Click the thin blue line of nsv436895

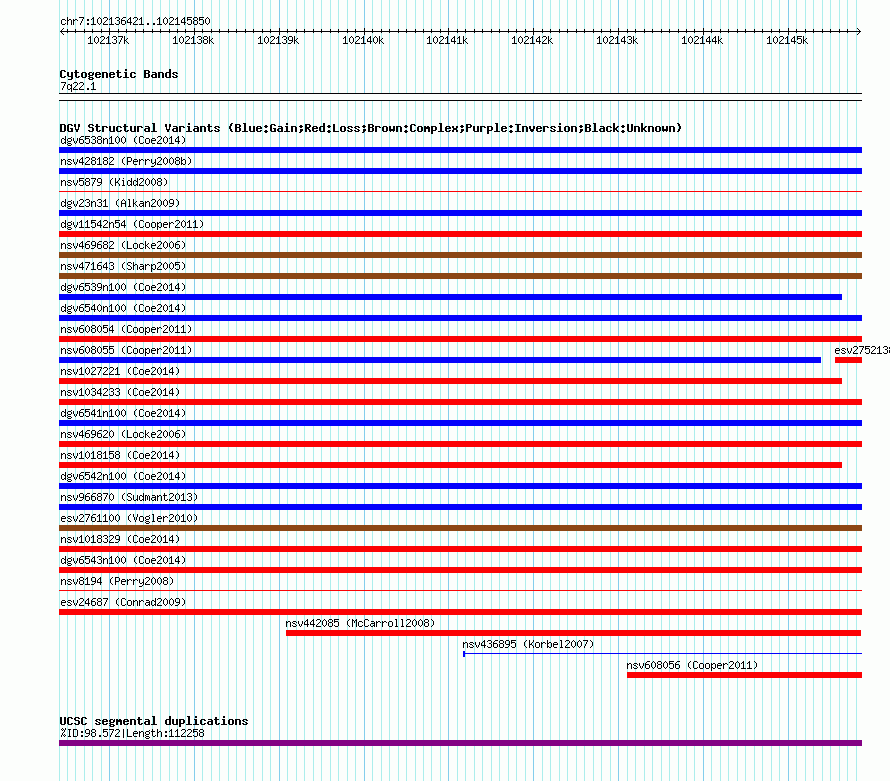pos(662,654)
